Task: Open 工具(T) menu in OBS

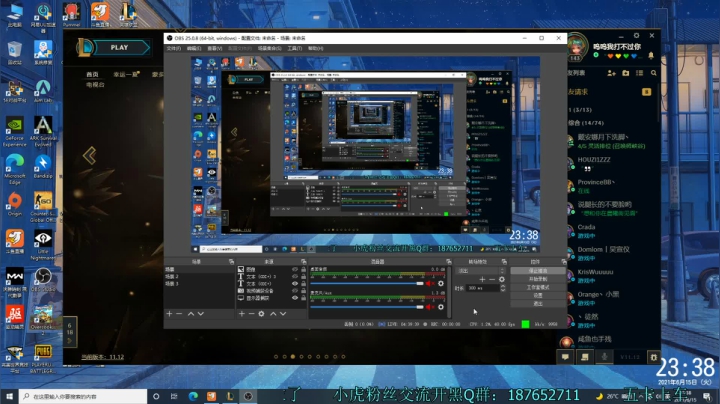Action: click(295, 48)
